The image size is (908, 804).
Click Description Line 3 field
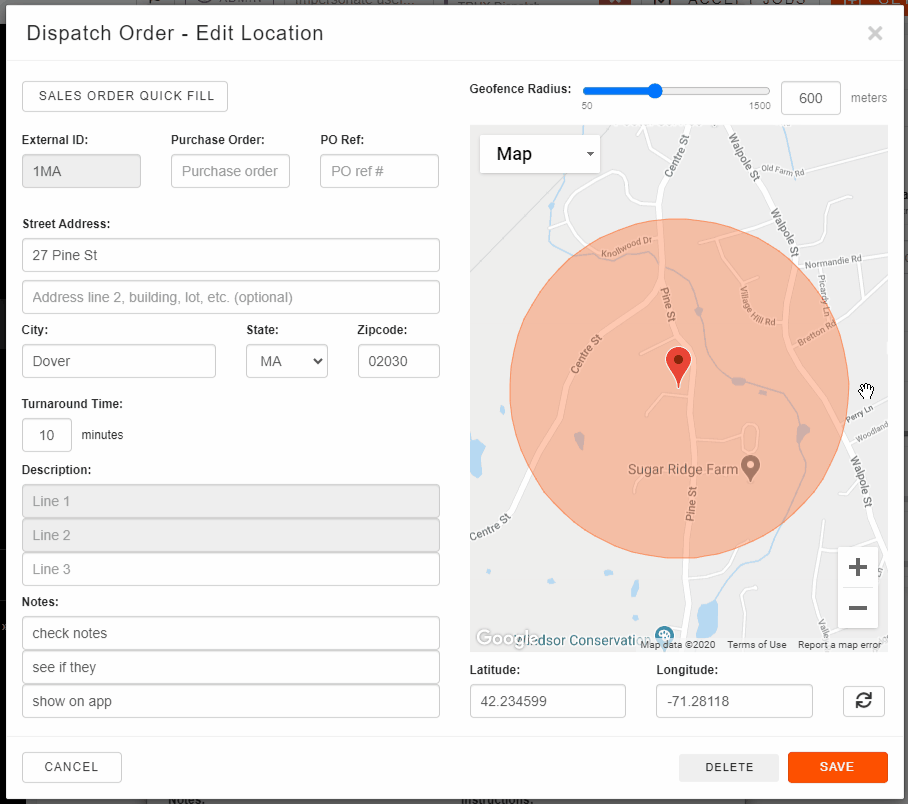pos(230,569)
